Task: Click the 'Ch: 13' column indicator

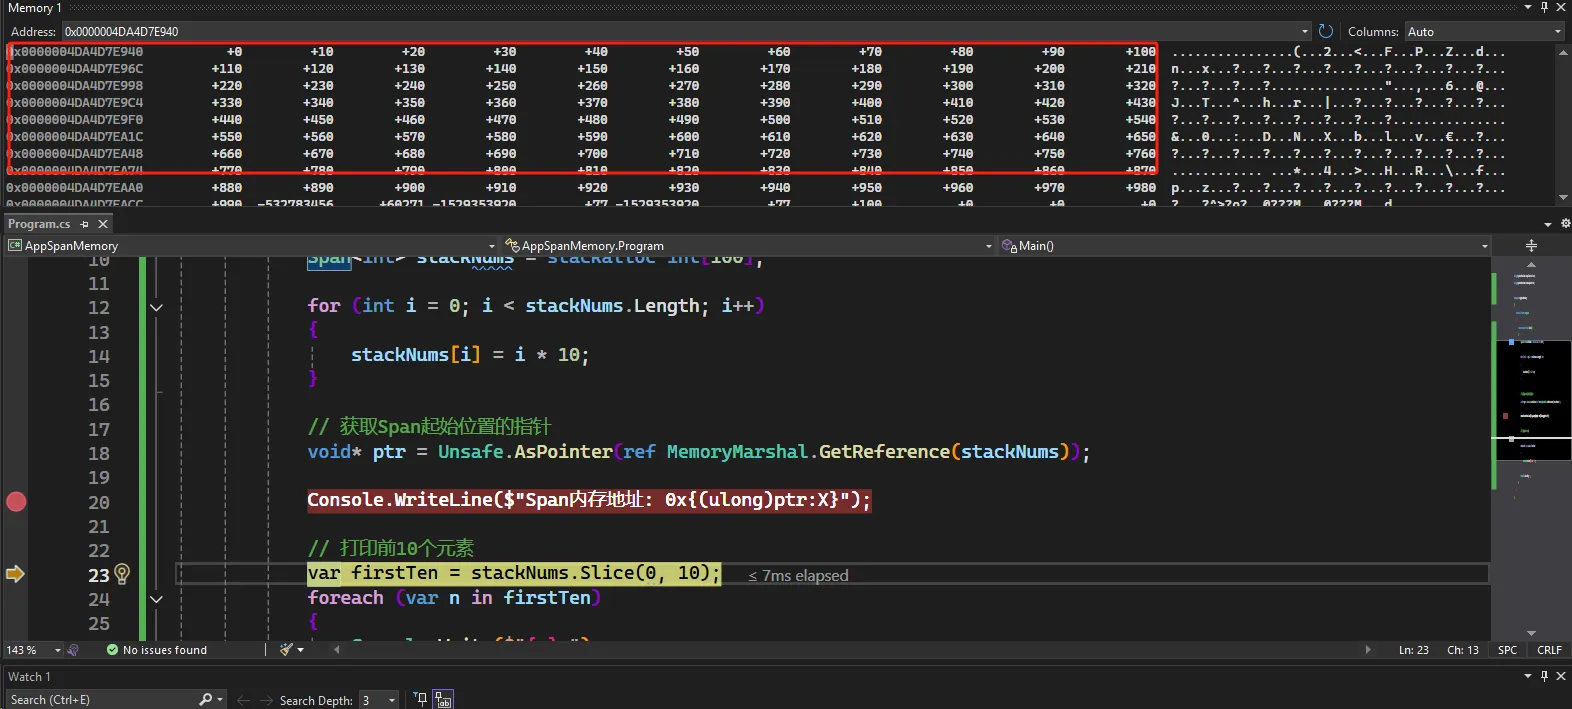Action: coord(1463,650)
